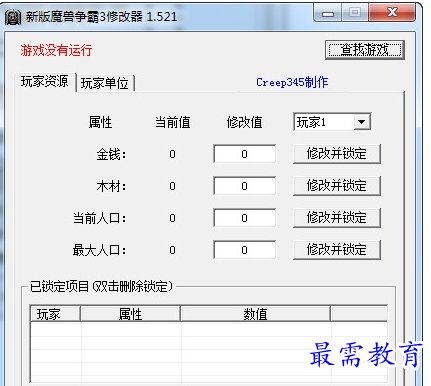Click the app icon in title bar
Viewport: 431px width, 386px height.
coord(13,17)
